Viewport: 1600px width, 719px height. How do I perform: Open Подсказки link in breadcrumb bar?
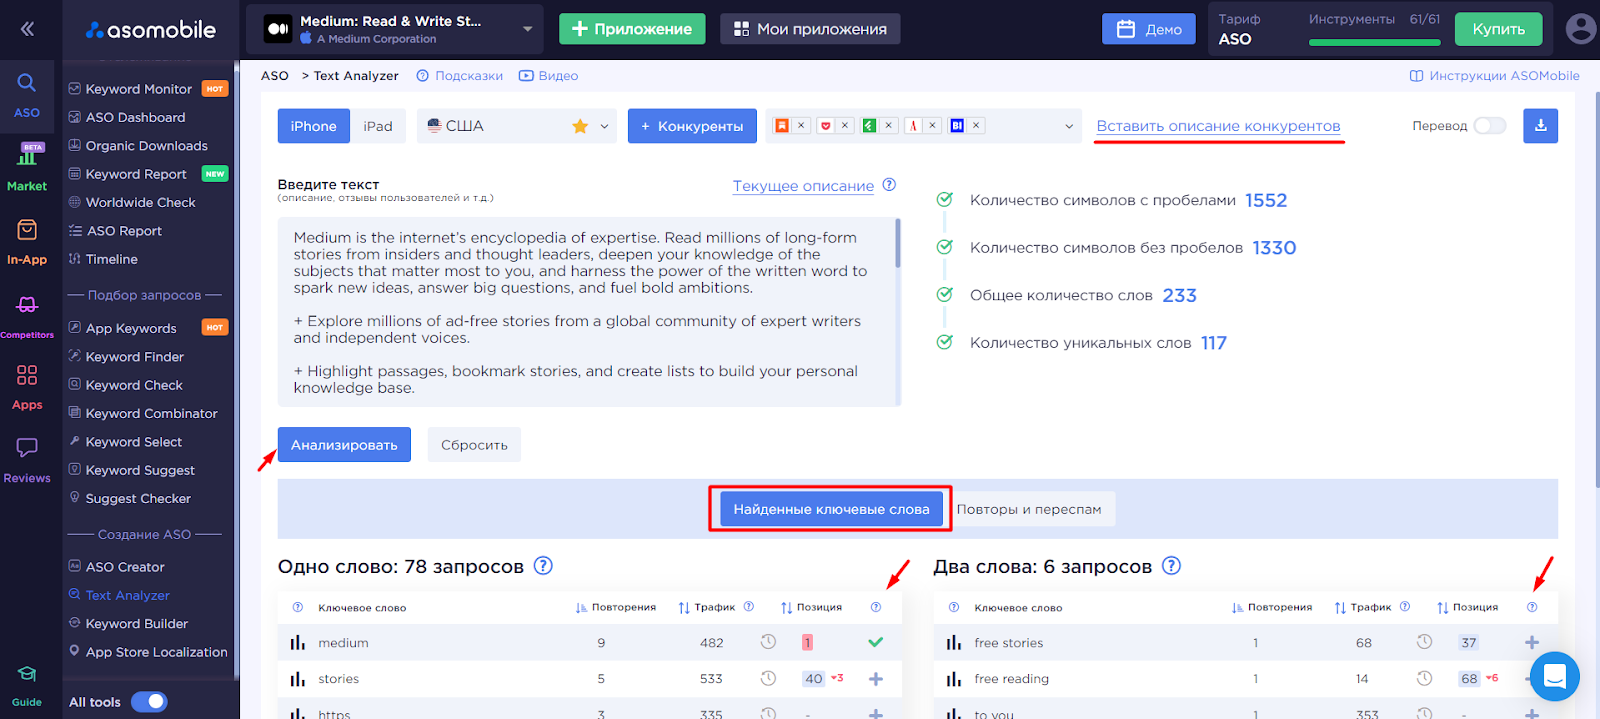point(460,76)
